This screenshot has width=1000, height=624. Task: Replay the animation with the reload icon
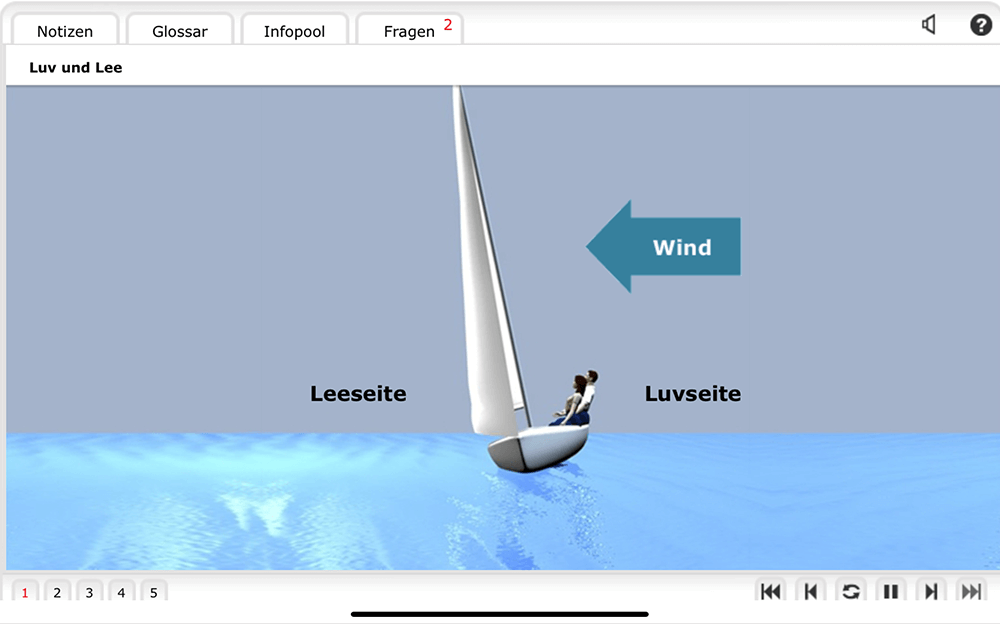click(x=851, y=592)
